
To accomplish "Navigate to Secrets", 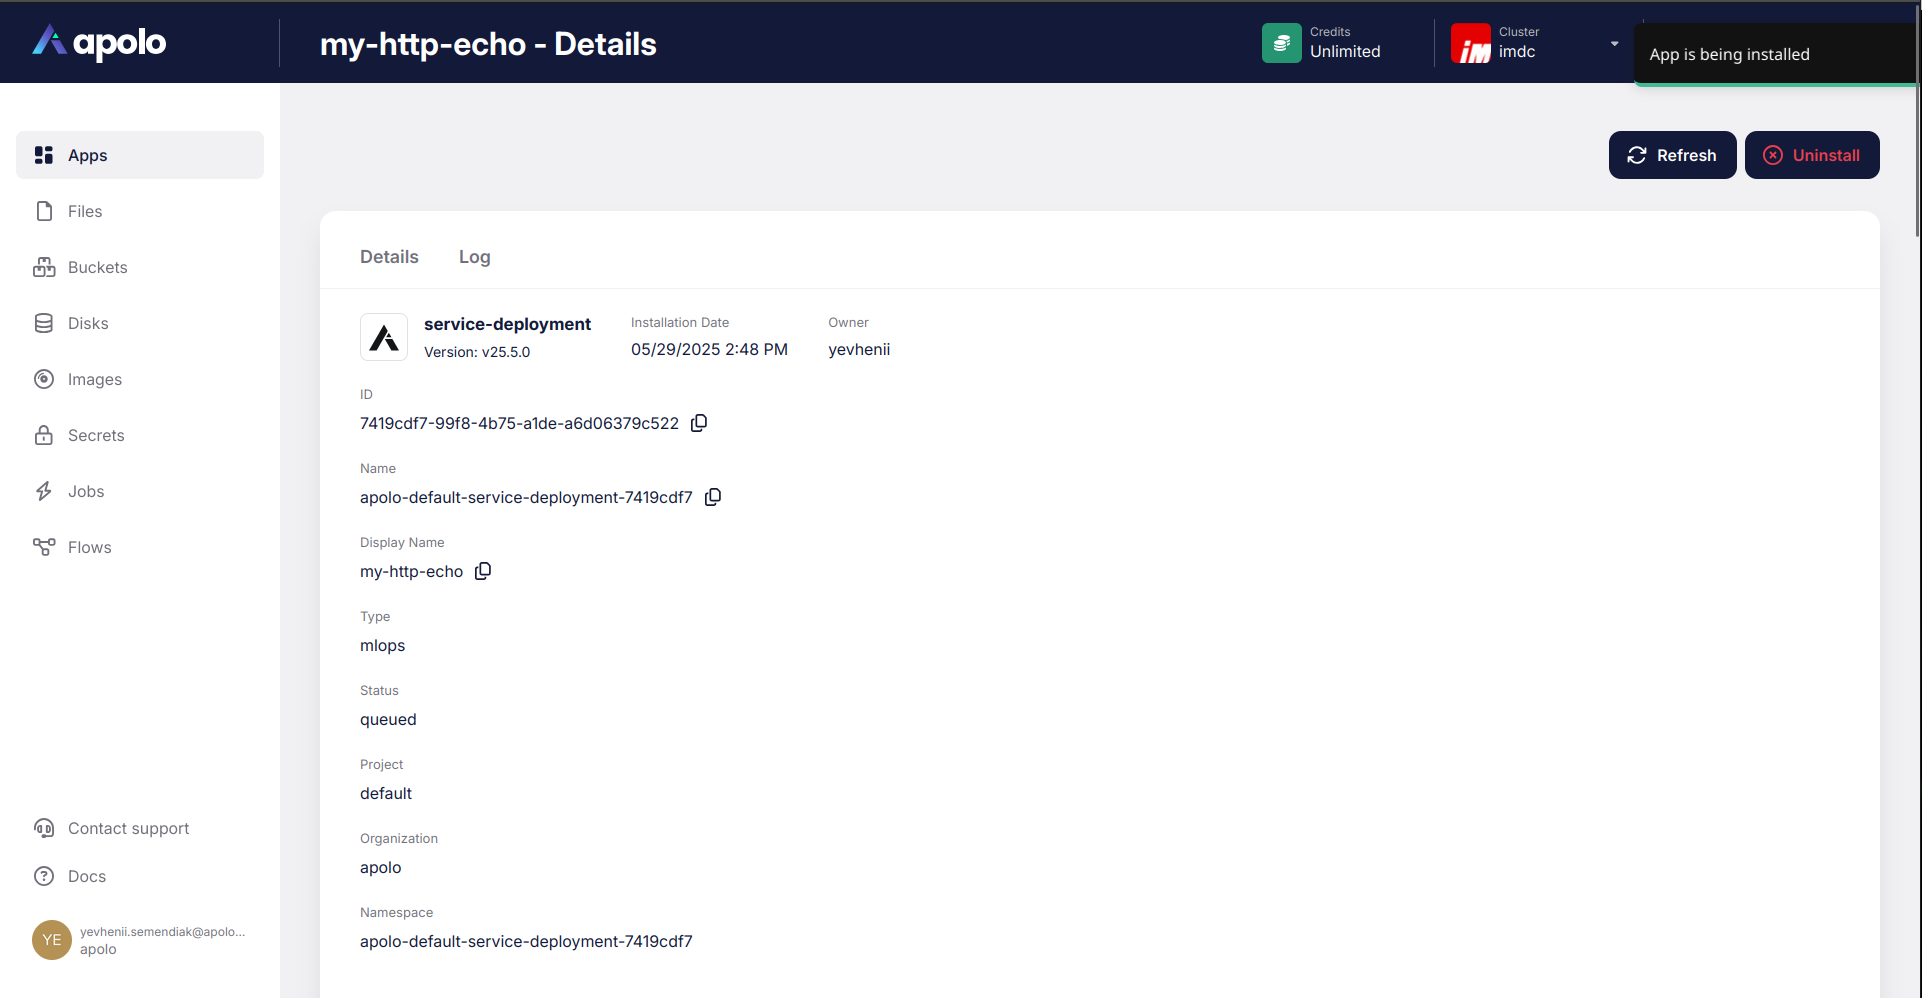I will [x=96, y=435].
